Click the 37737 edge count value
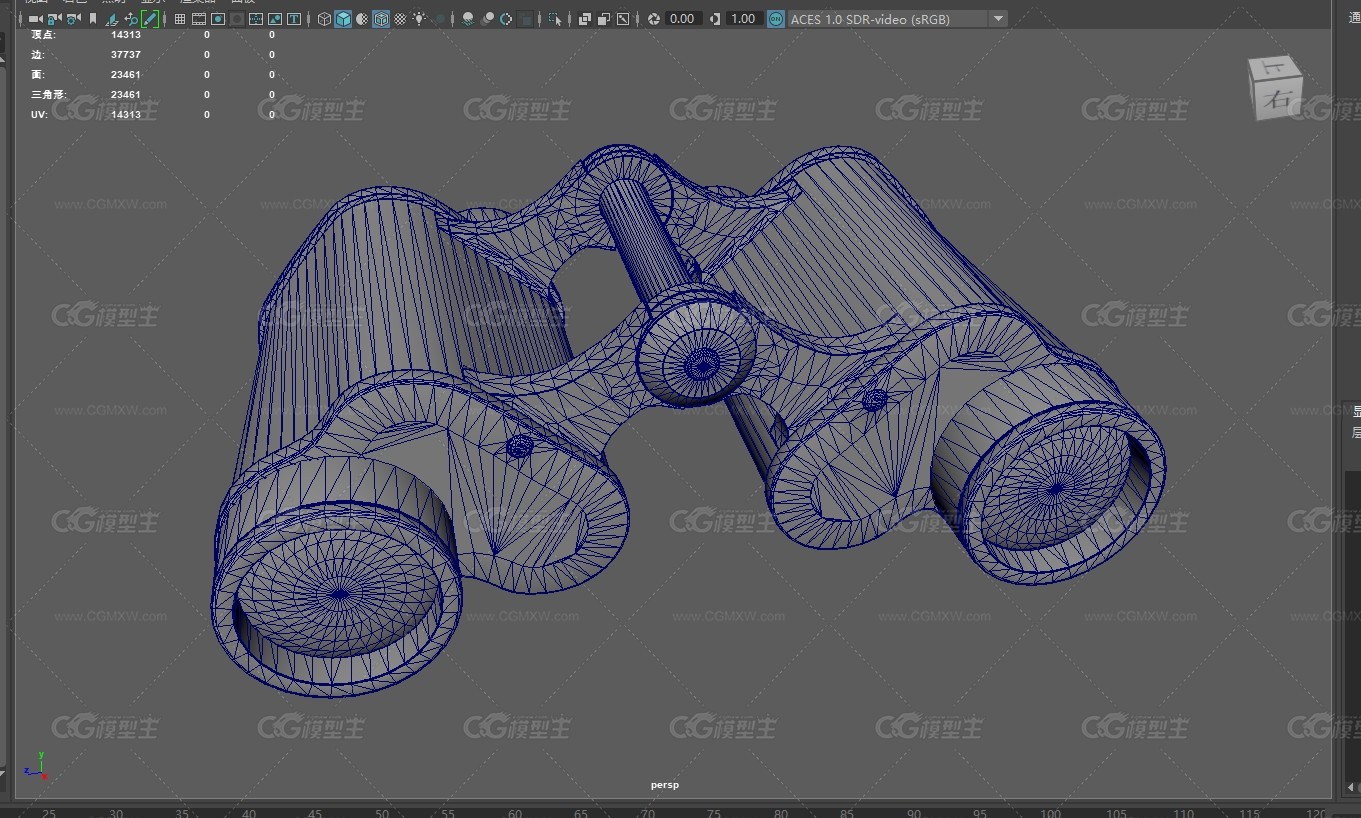The width and height of the screenshot is (1361, 818). (x=126, y=55)
